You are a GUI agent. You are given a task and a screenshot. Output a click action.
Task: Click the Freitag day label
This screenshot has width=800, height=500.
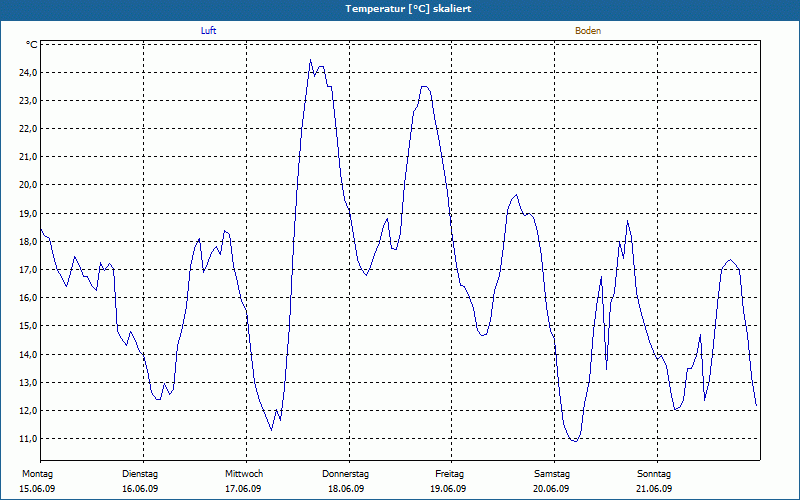(449, 474)
